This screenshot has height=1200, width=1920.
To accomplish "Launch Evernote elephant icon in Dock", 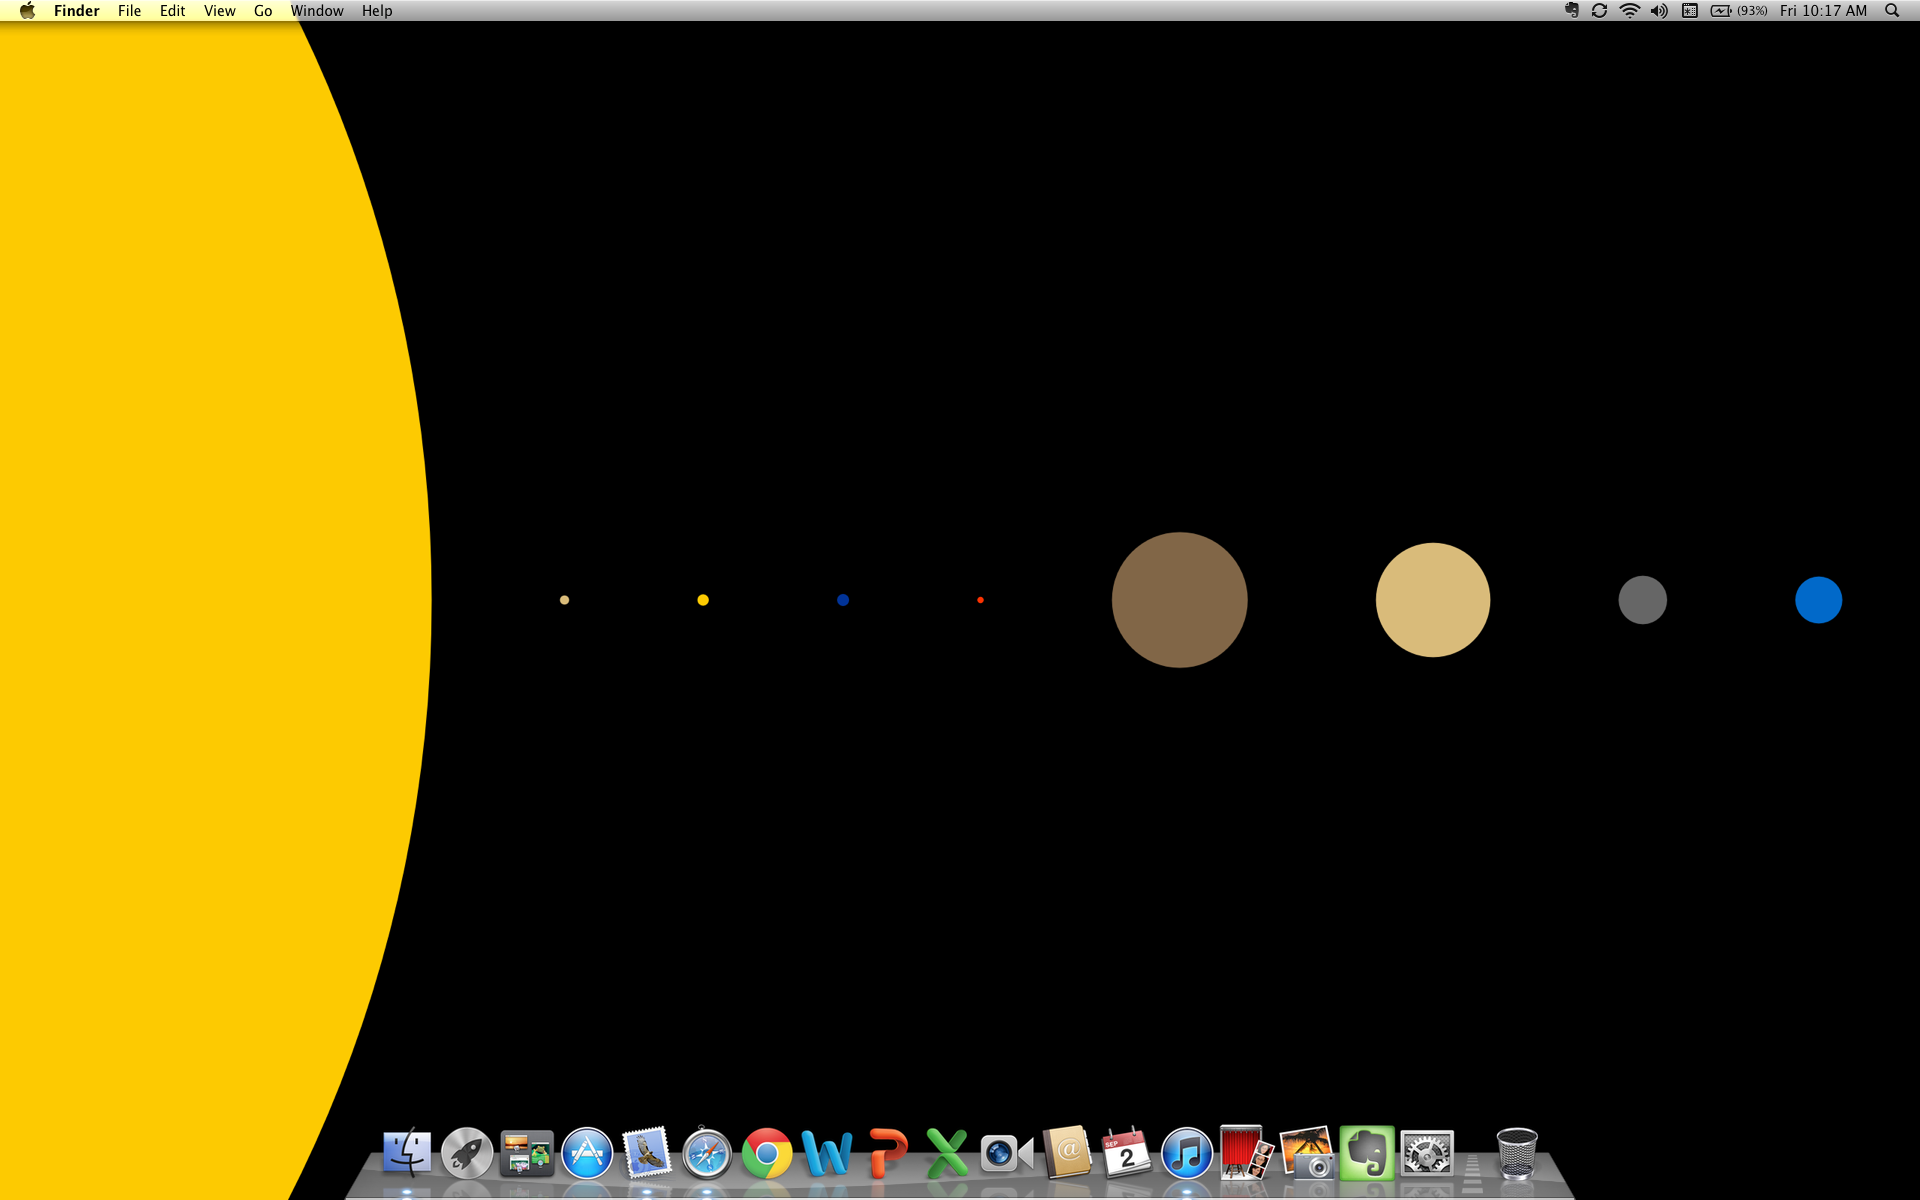I will 1367,1153.
